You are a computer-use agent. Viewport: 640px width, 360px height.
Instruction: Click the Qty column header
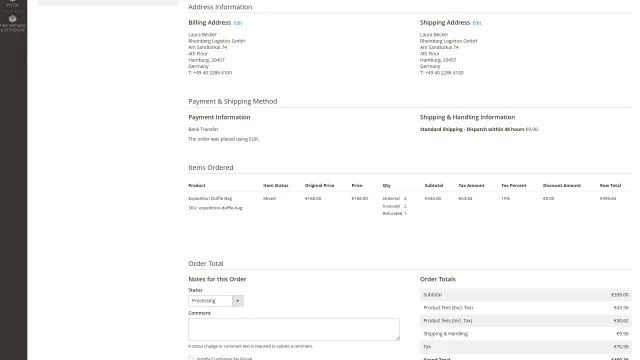387,185
